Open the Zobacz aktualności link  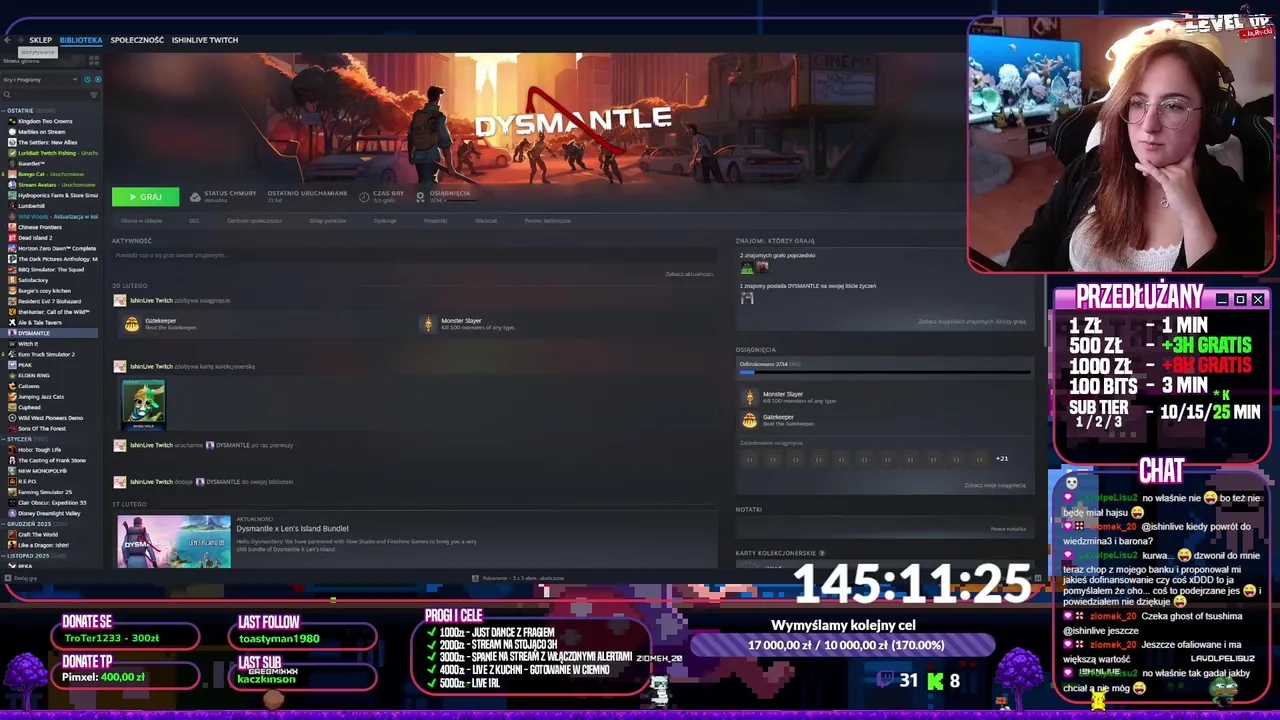pos(689,274)
